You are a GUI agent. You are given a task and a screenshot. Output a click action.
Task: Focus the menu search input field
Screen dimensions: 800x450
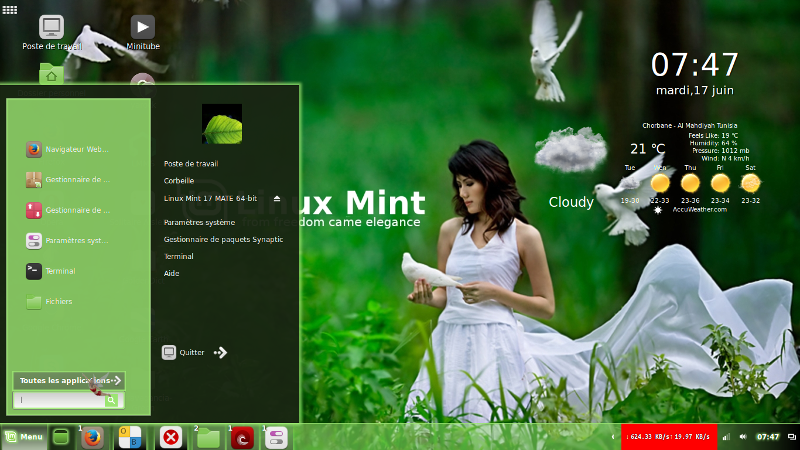[59, 401]
